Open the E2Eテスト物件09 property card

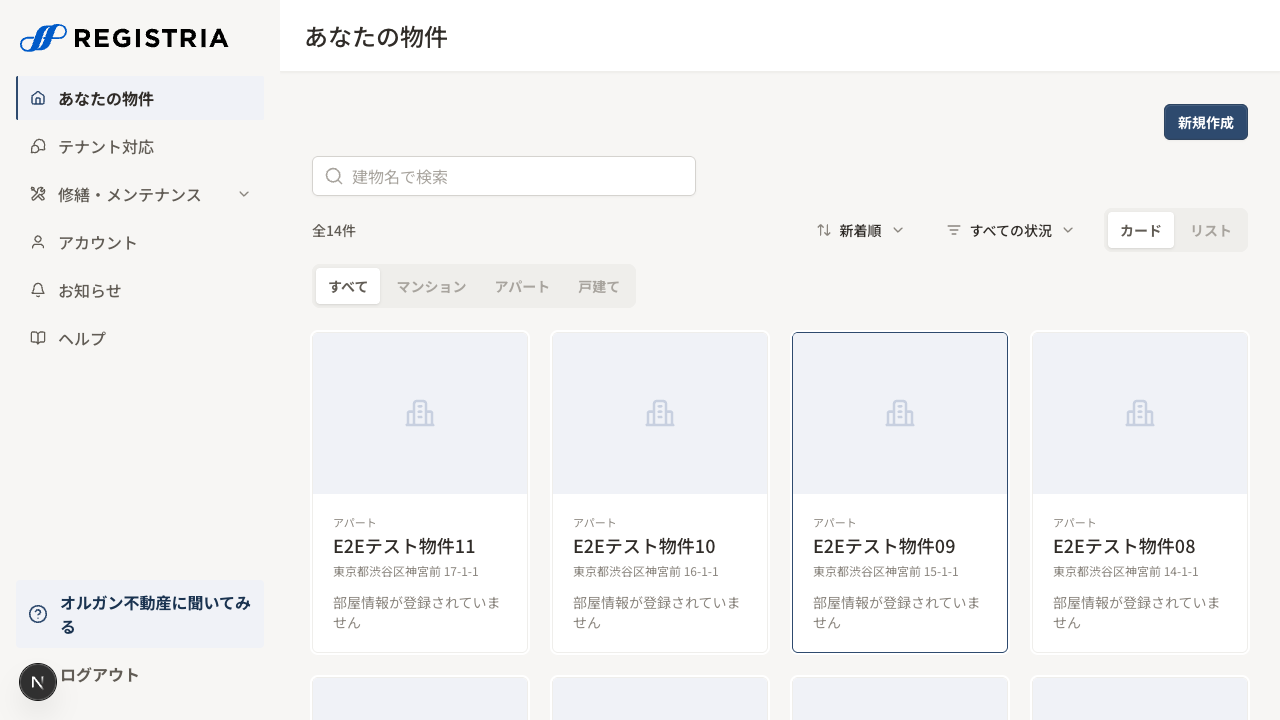tap(899, 492)
